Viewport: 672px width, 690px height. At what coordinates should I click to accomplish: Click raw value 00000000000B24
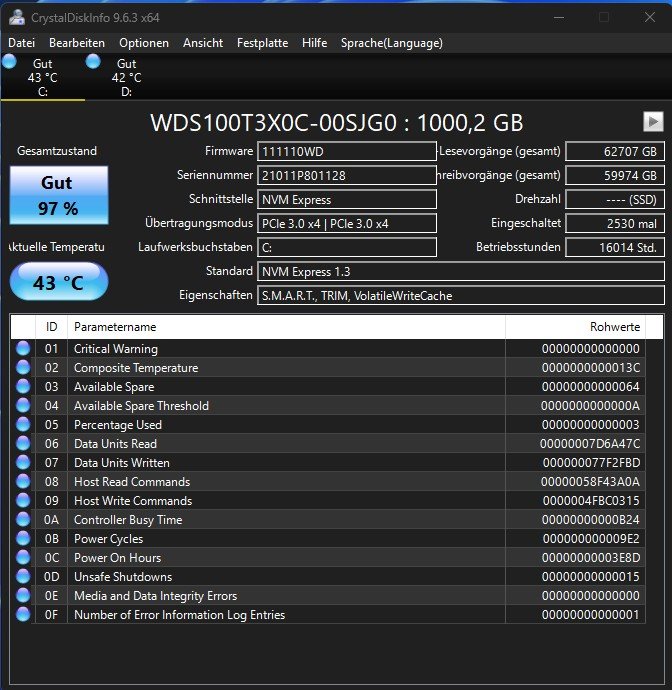click(x=591, y=520)
